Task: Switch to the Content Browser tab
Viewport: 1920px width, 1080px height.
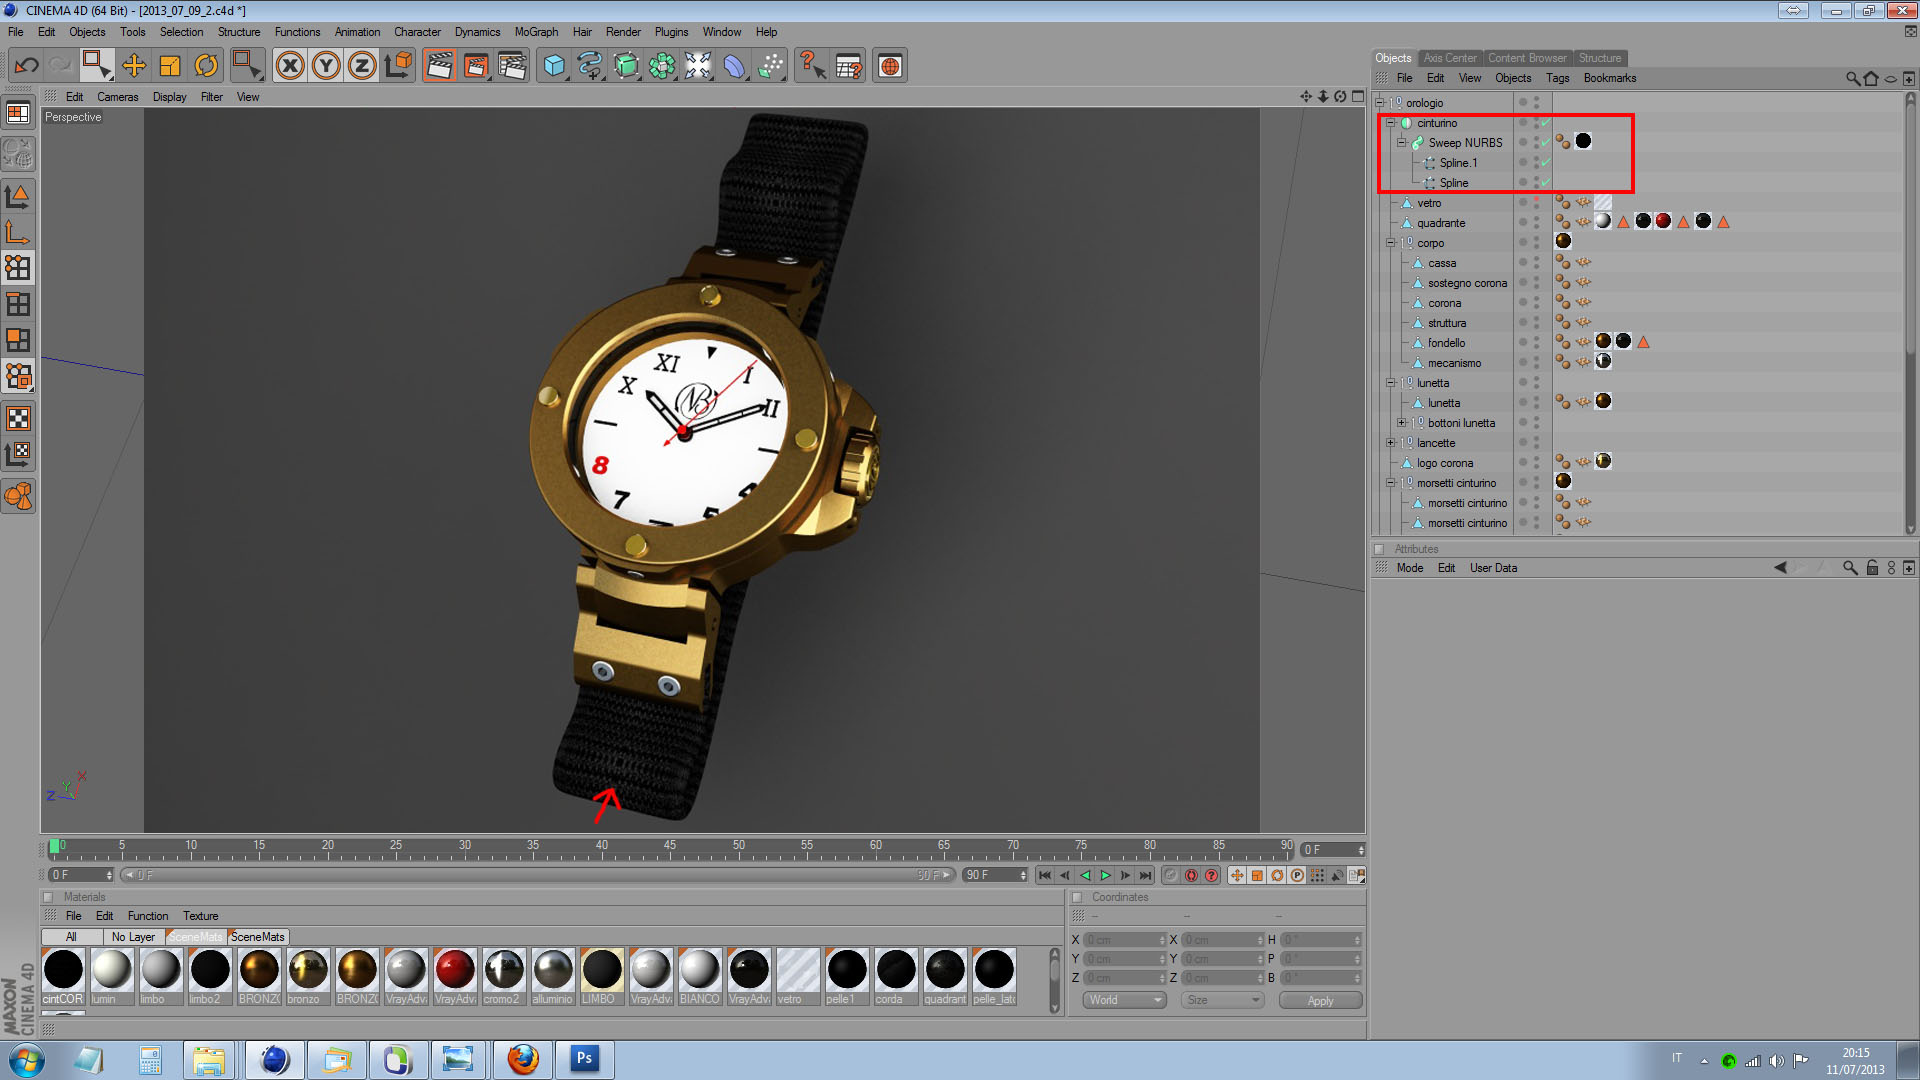Action: click(x=1527, y=58)
